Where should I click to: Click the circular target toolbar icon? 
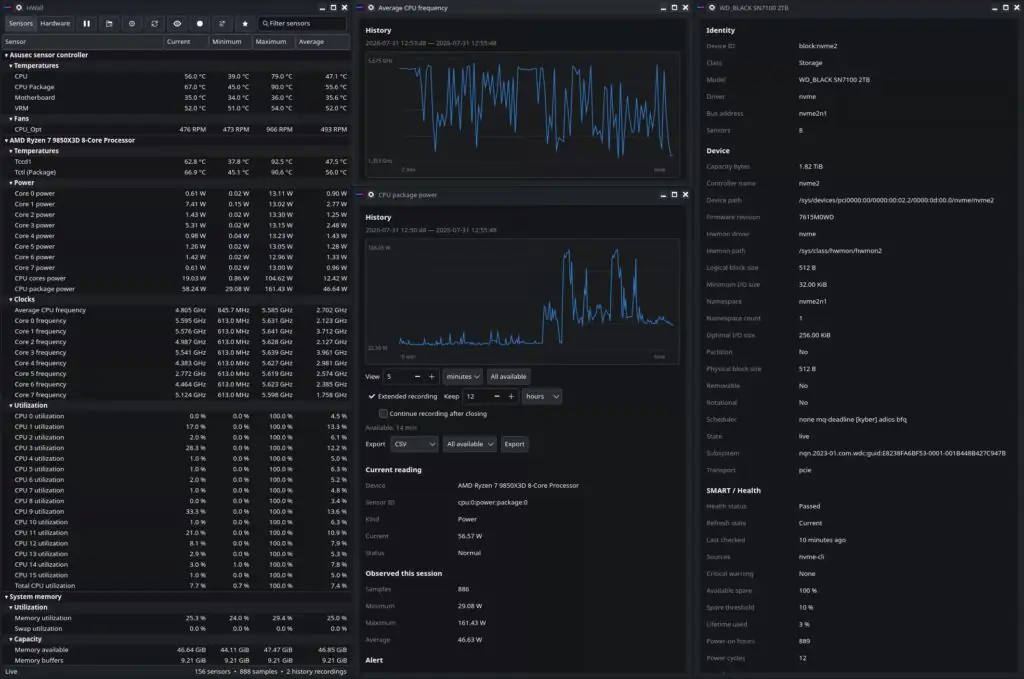point(132,24)
